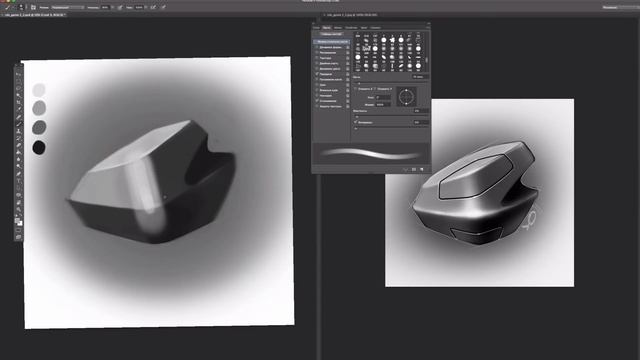The height and width of the screenshot is (360, 640).
Task: Select the Paint Bucket tool
Action: coord(18,152)
